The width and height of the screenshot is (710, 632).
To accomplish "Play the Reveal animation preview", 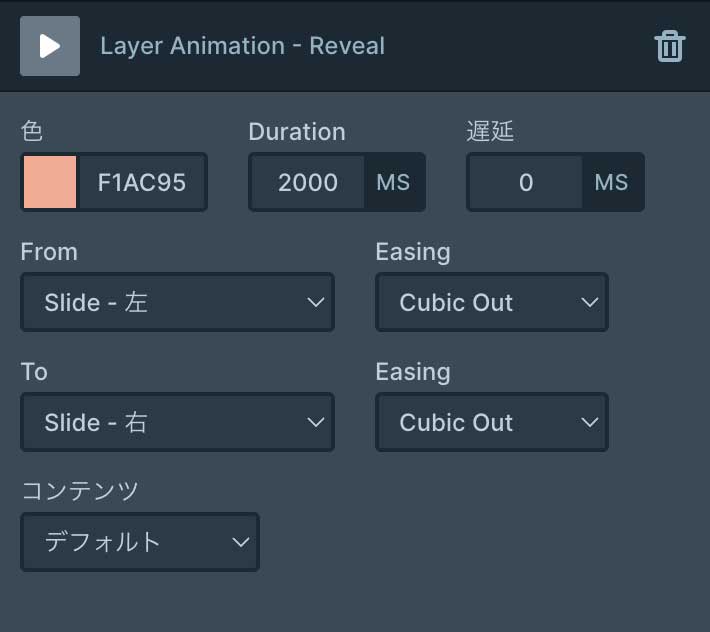I will (49, 46).
